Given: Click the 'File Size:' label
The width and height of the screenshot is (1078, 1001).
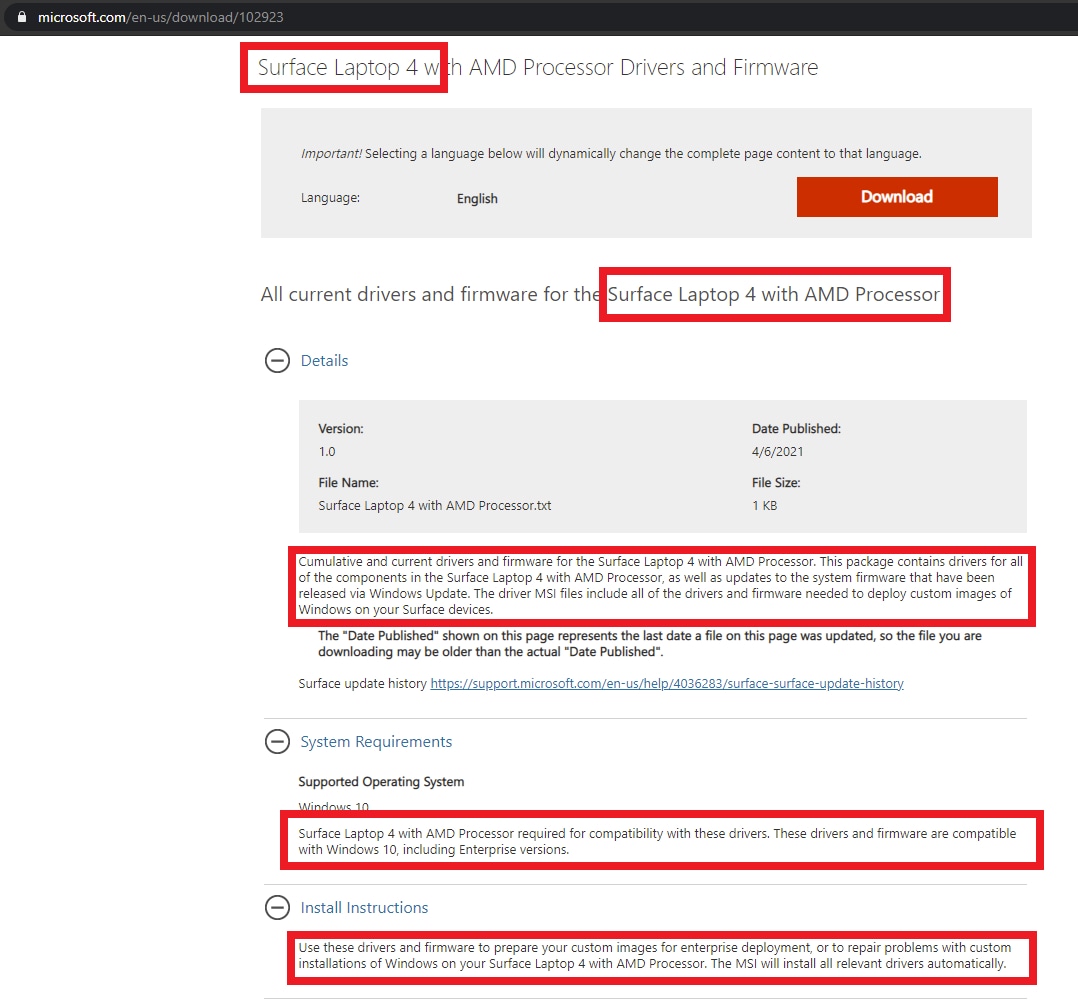Looking at the screenshot, I should pos(776,483).
